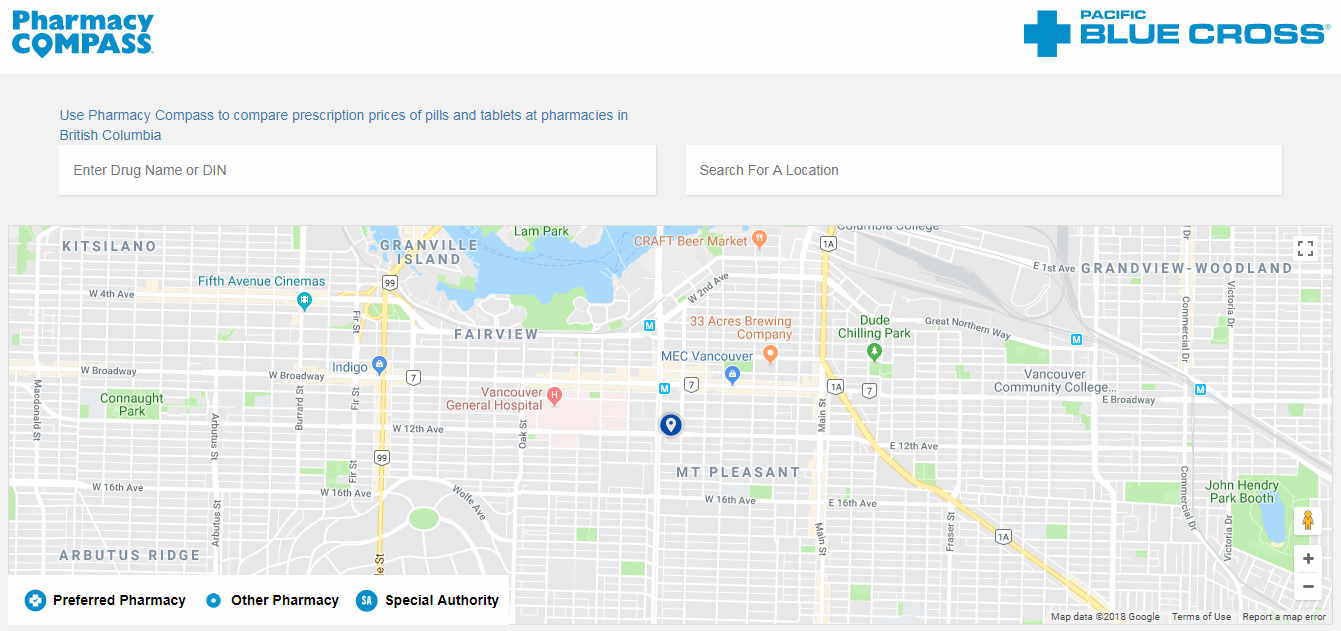Viewport: 1341px width, 631px height.
Task: Open MEC Vancouver shopping marker
Action: 732,375
